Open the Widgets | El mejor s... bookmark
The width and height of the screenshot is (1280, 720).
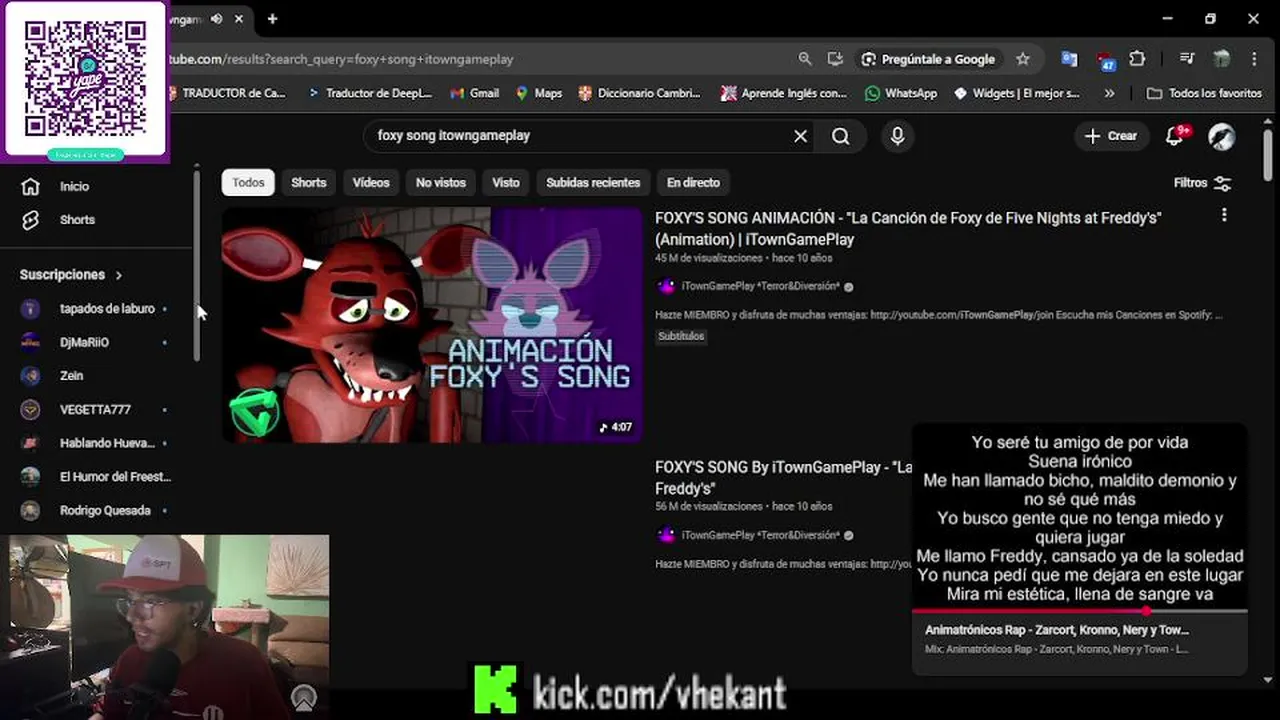point(1017,93)
